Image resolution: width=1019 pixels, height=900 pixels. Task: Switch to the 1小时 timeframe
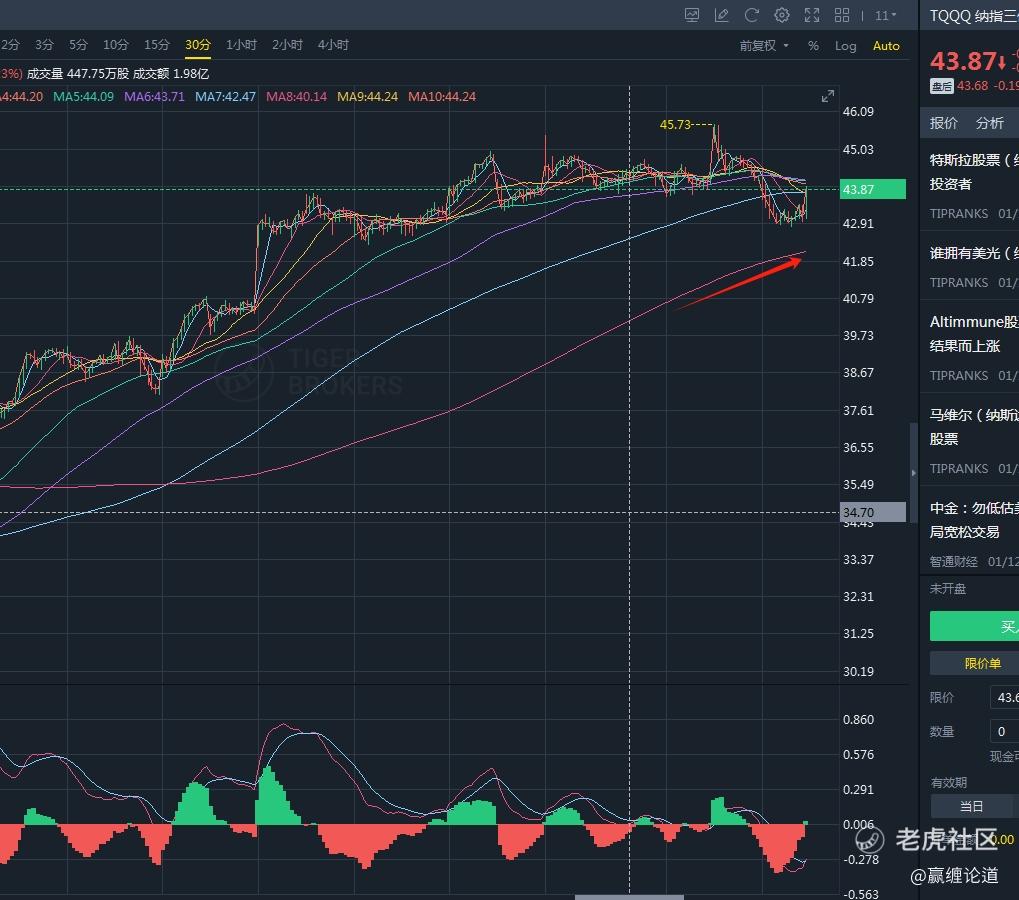click(x=241, y=45)
